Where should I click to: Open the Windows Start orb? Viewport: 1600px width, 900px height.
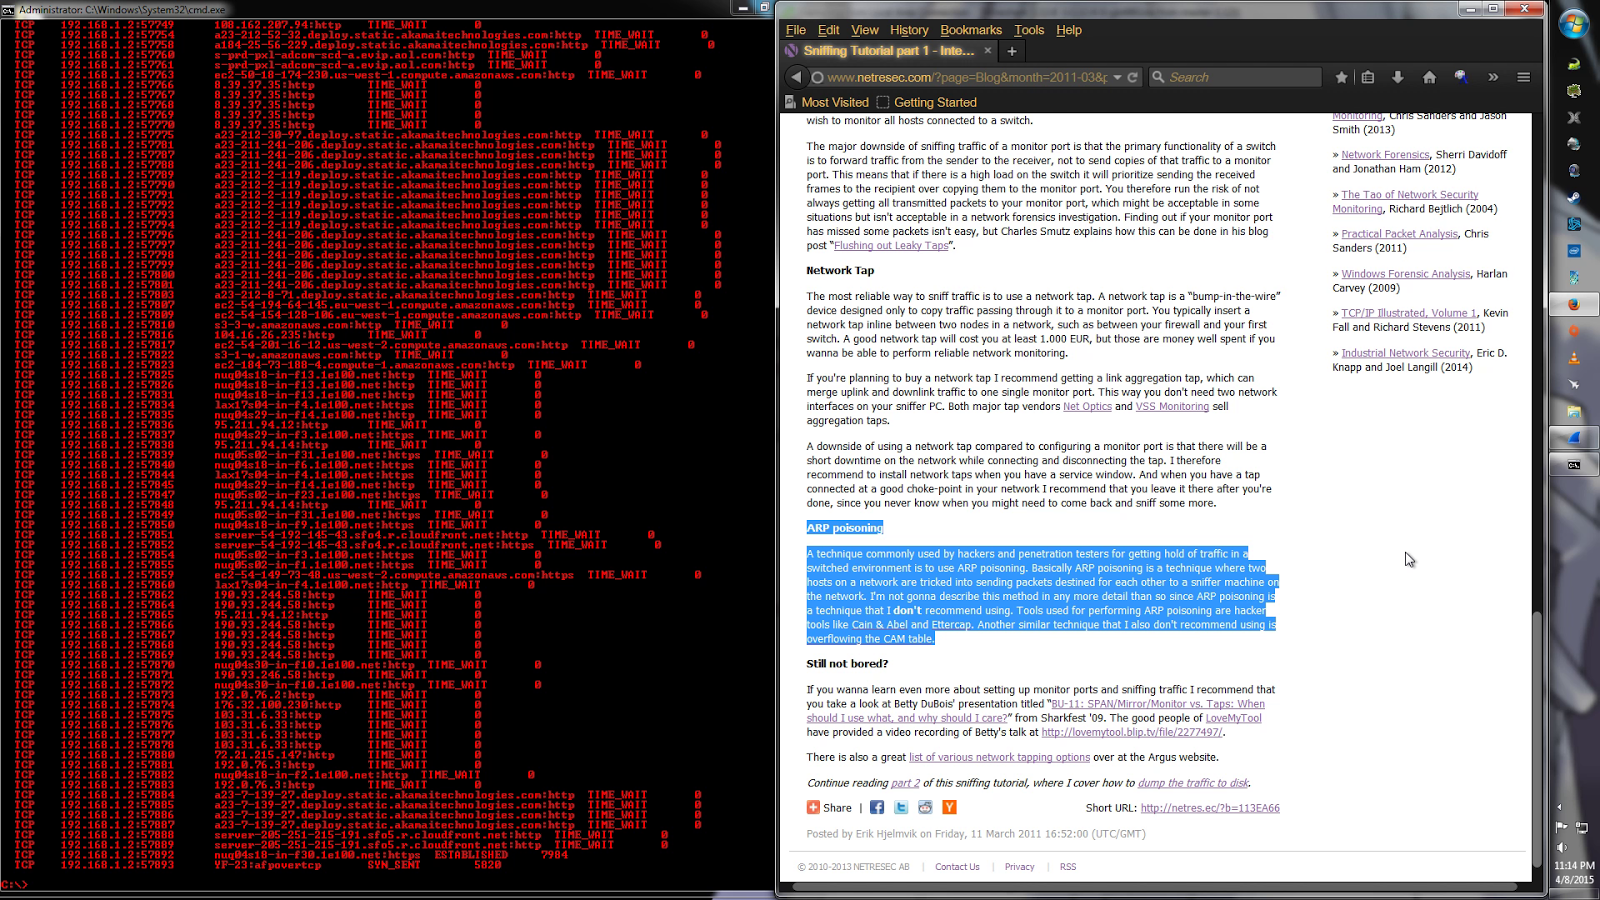click(x=1574, y=24)
